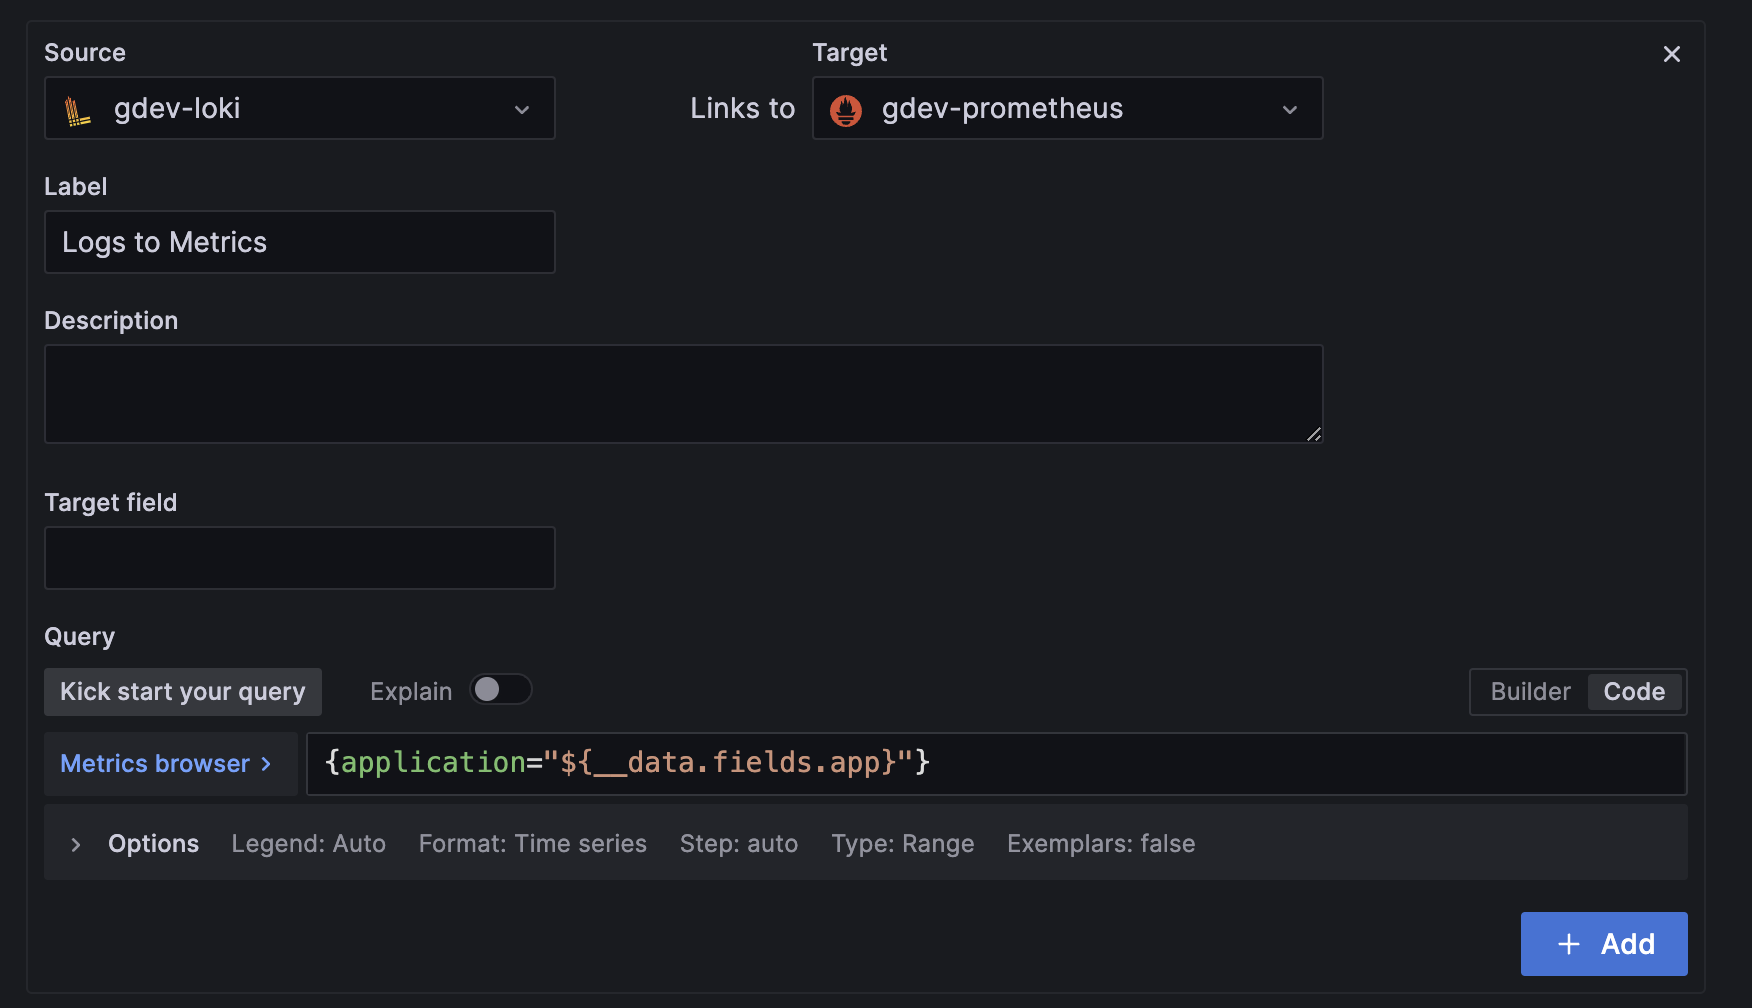1752x1008 pixels.
Task: Click the plus icon on Add button
Action: (1567, 943)
